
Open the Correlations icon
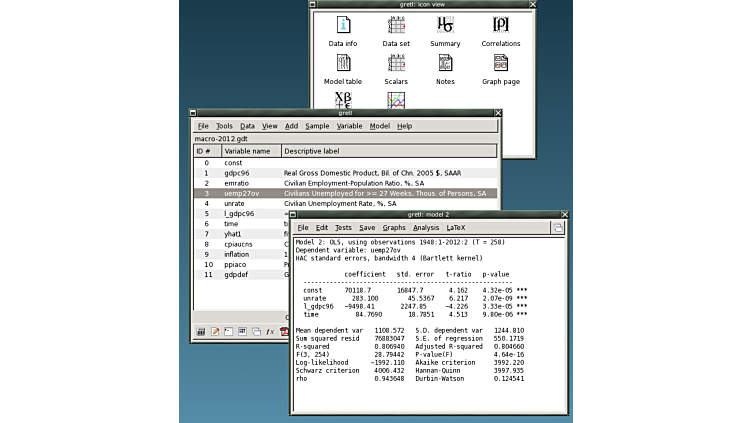[x=500, y=26]
